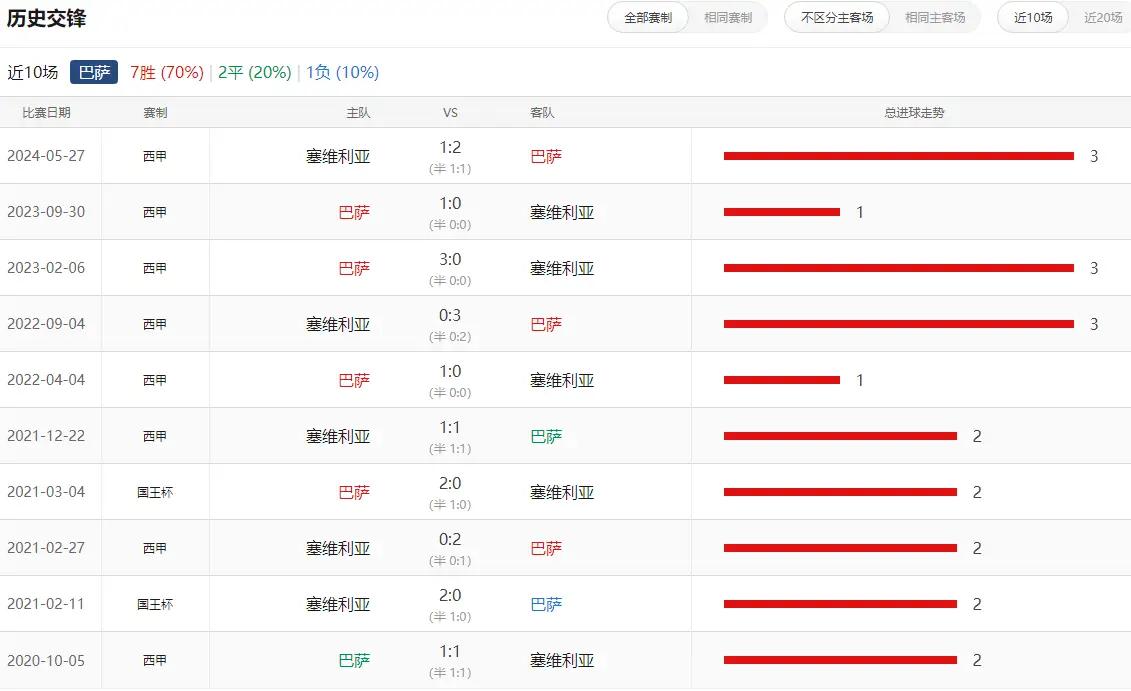The height and width of the screenshot is (691, 1131).
Task: Click the date 2021-02-27
Action: coord(46,548)
